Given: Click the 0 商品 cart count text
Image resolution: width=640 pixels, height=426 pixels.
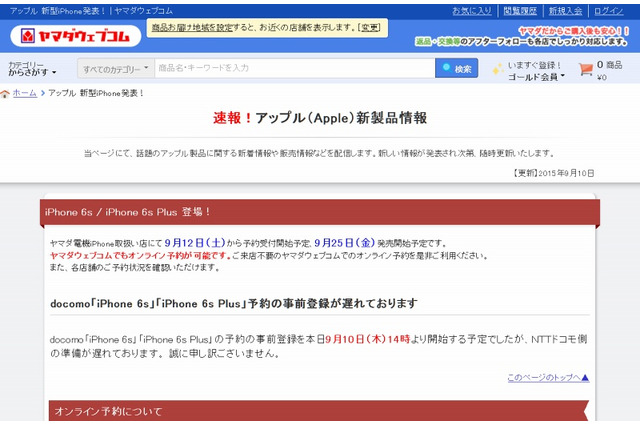Looking at the screenshot, I should 609,65.
